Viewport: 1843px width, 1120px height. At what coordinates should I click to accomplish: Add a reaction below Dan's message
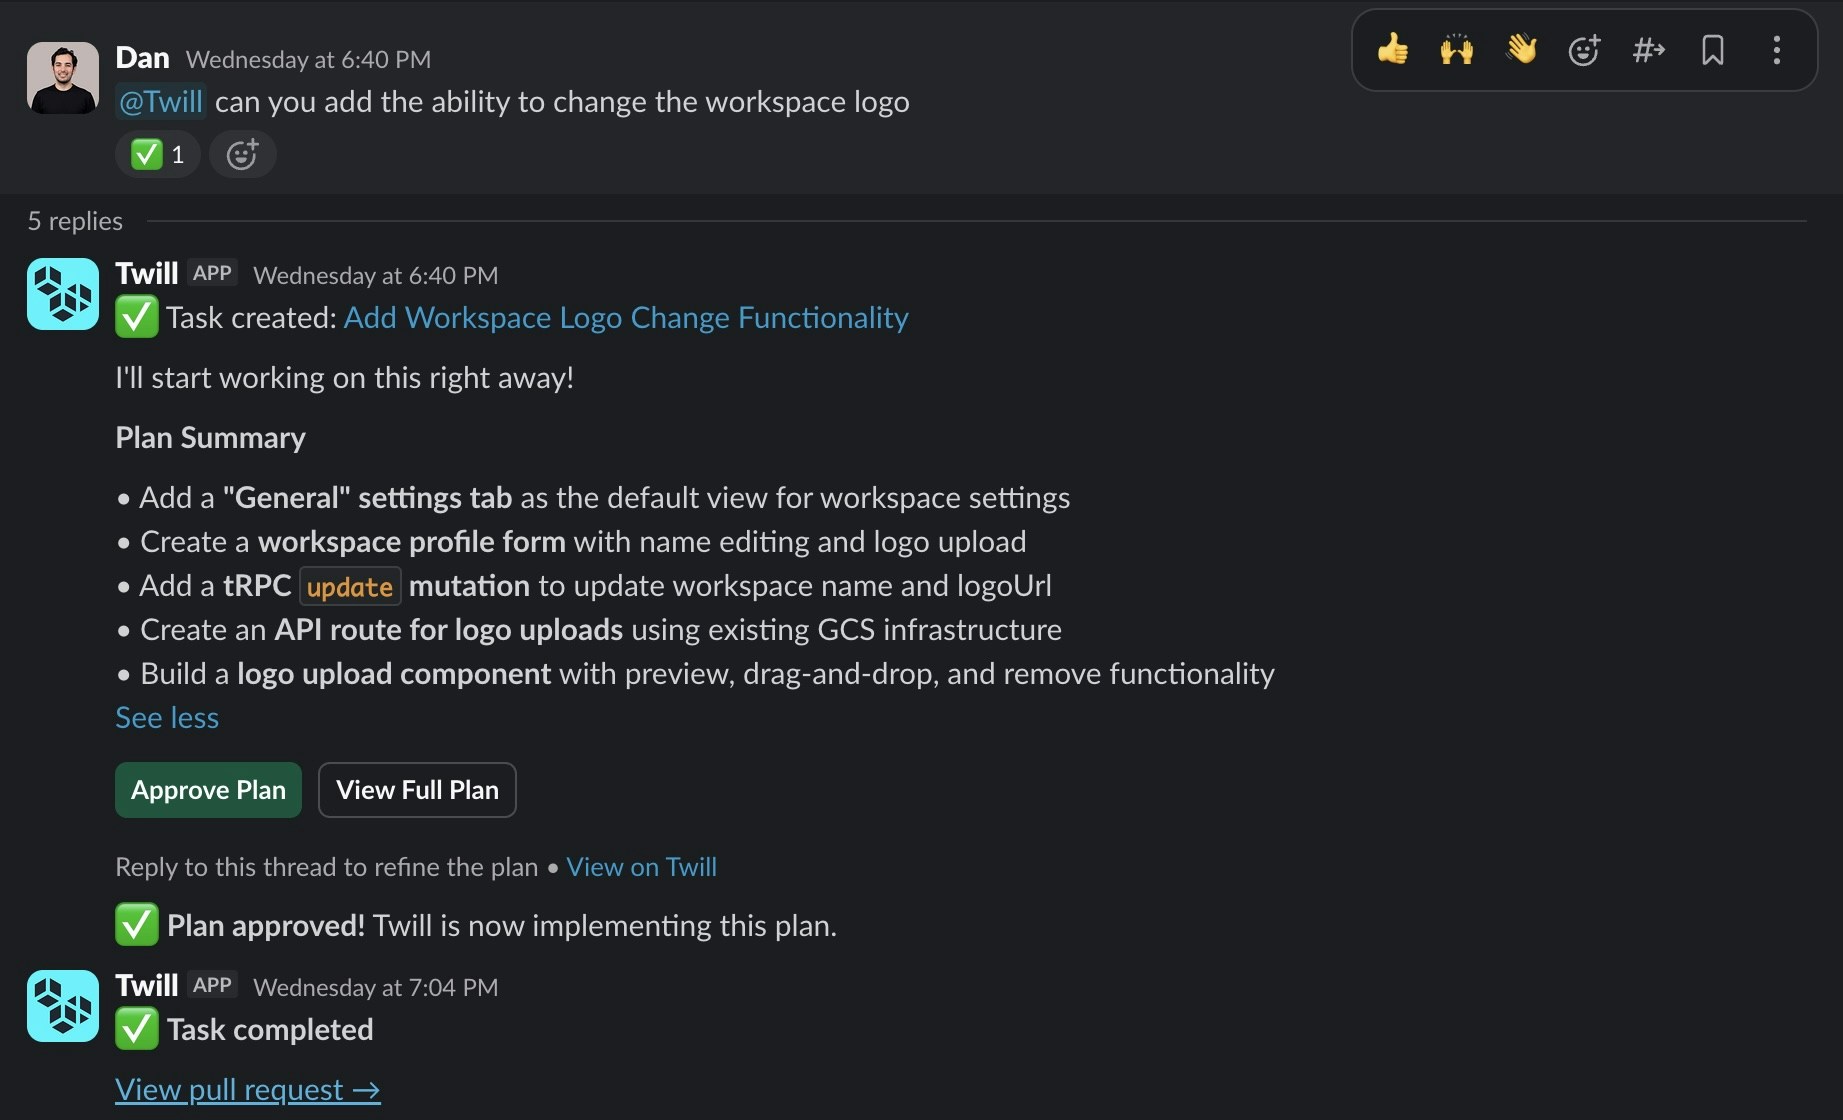pos(241,154)
